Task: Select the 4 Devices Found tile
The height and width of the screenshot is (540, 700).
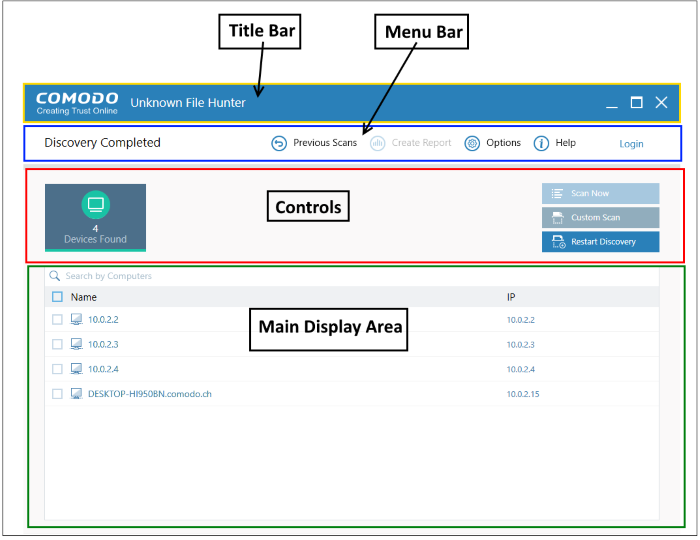Action: pos(96,218)
